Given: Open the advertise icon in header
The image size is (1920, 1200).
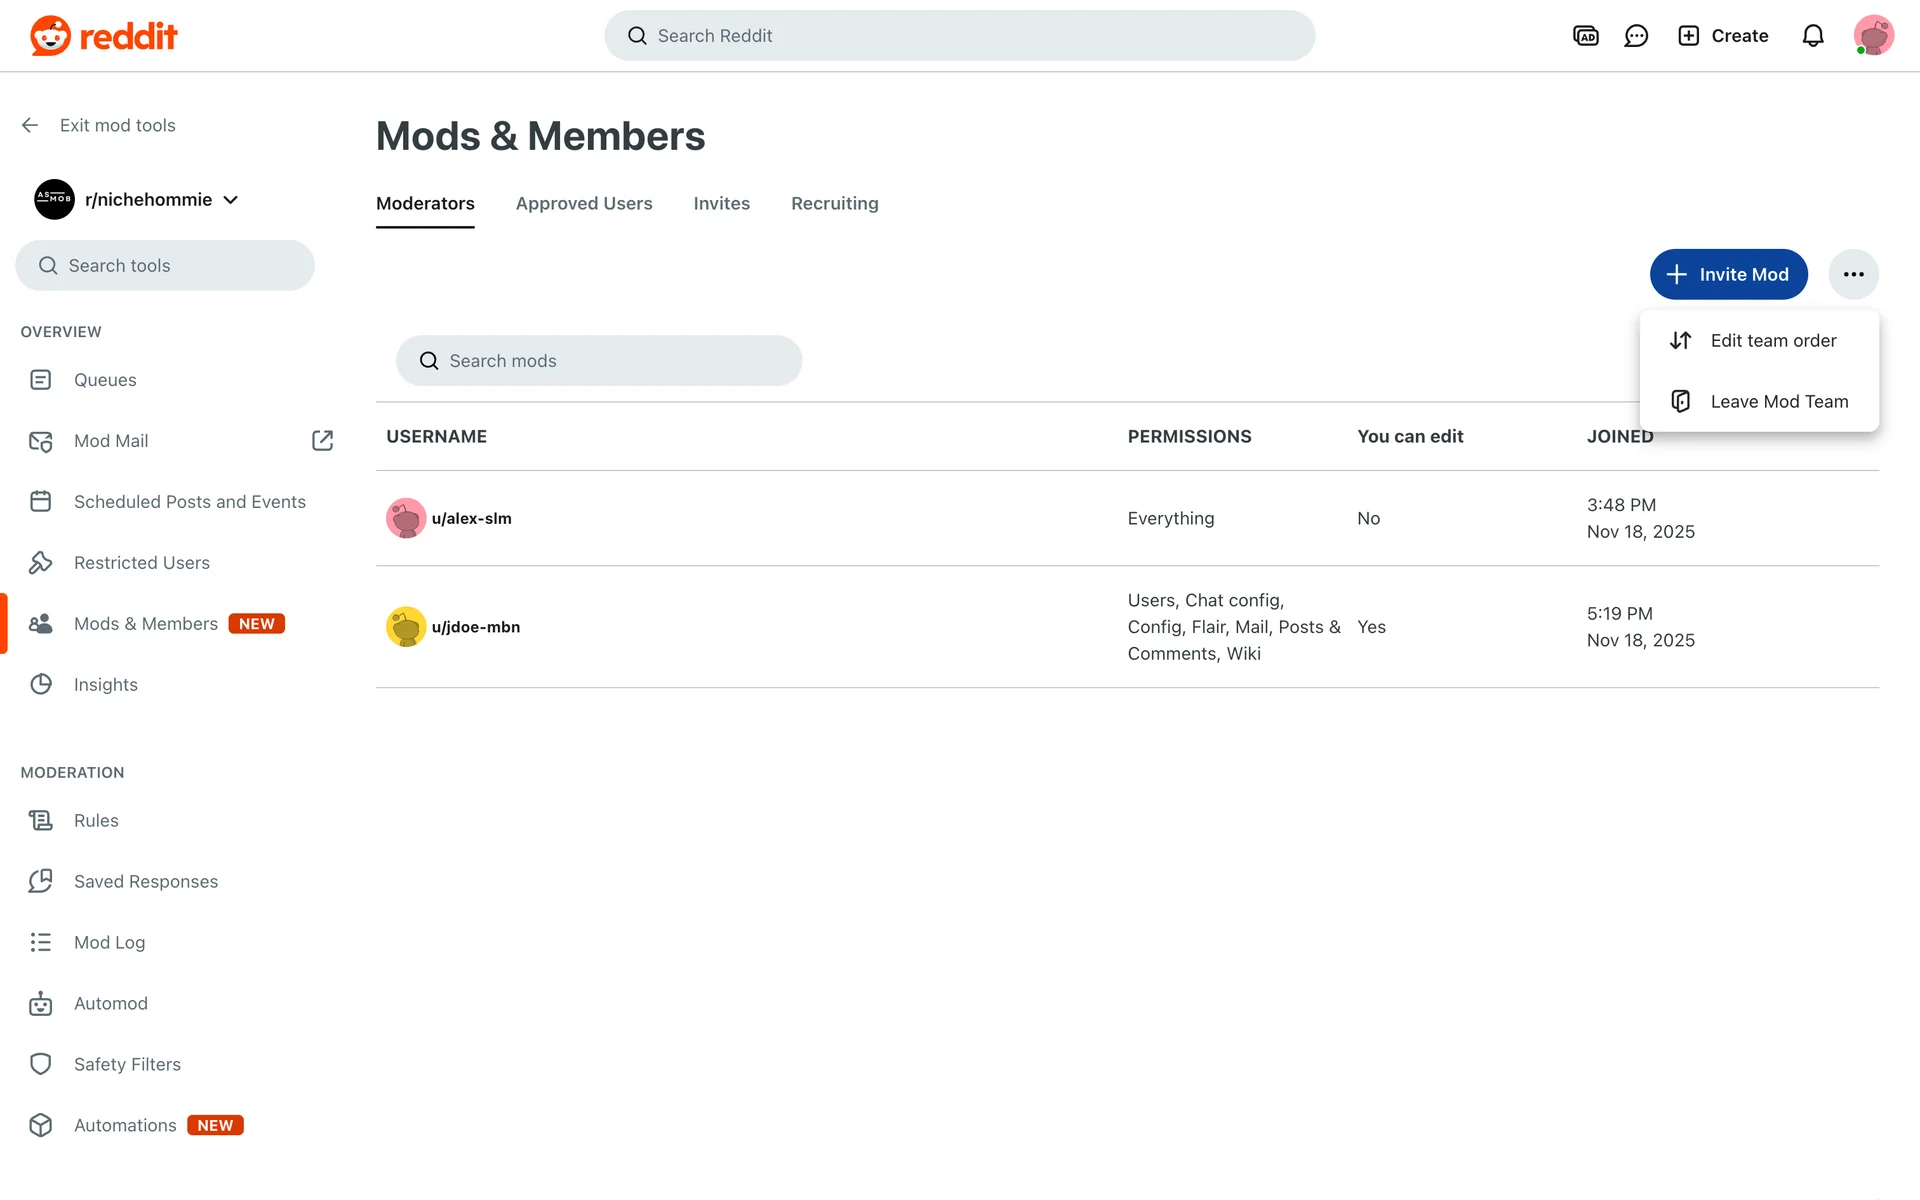Looking at the screenshot, I should (1585, 36).
